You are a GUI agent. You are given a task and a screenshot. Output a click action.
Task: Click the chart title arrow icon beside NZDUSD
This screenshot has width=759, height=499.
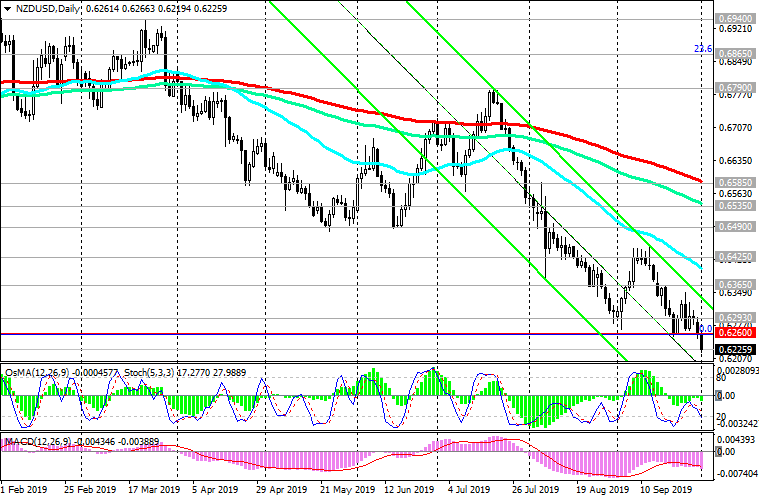pos(8,8)
